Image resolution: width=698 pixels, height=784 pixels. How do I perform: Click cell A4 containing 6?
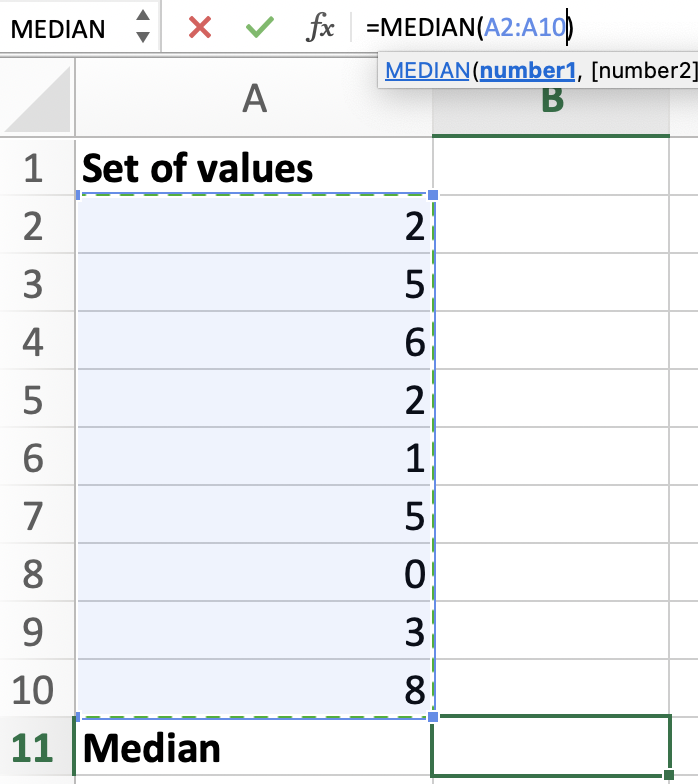tap(254, 341)
